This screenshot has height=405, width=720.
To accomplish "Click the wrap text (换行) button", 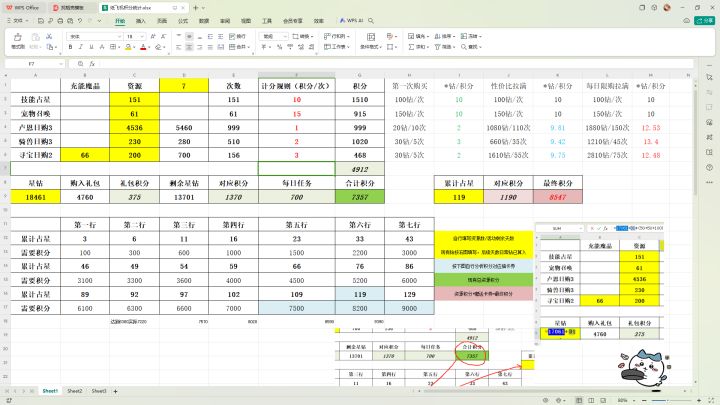I will tap(237, 36).
